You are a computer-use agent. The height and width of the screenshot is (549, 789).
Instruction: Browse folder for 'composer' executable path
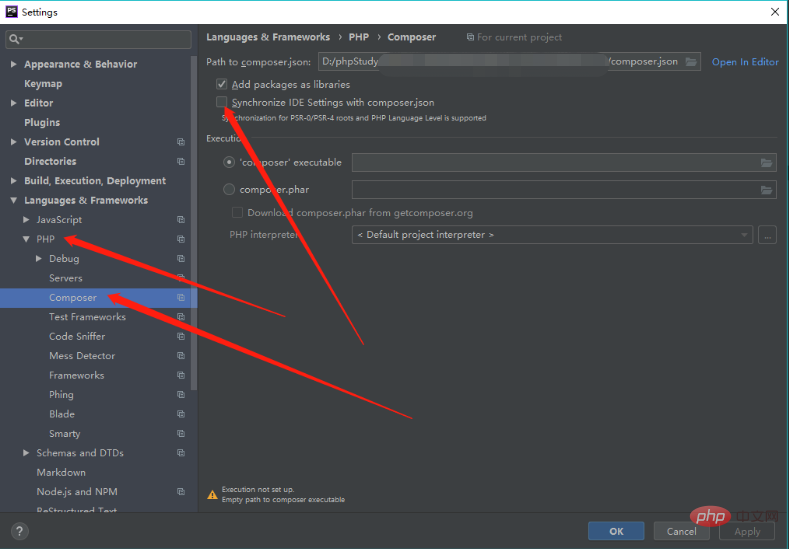point(766,163)
